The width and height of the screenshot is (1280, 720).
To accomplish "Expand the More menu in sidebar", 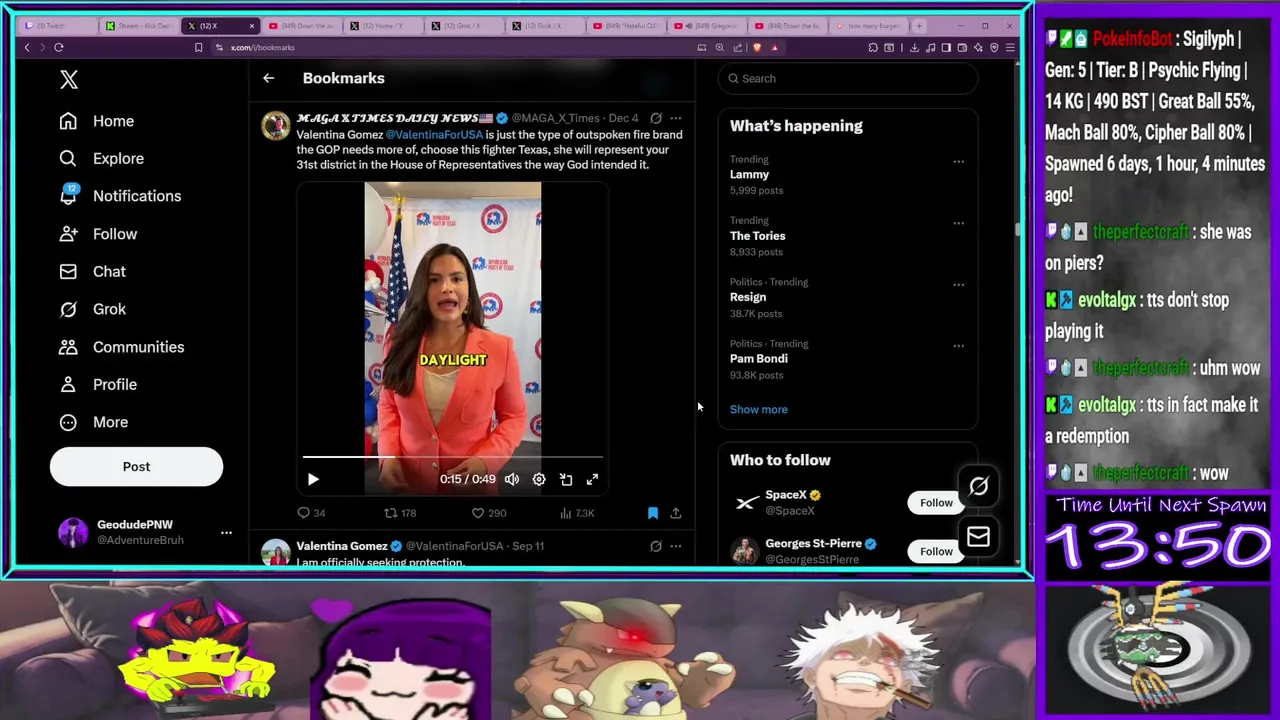I will (x=93, y=422).
